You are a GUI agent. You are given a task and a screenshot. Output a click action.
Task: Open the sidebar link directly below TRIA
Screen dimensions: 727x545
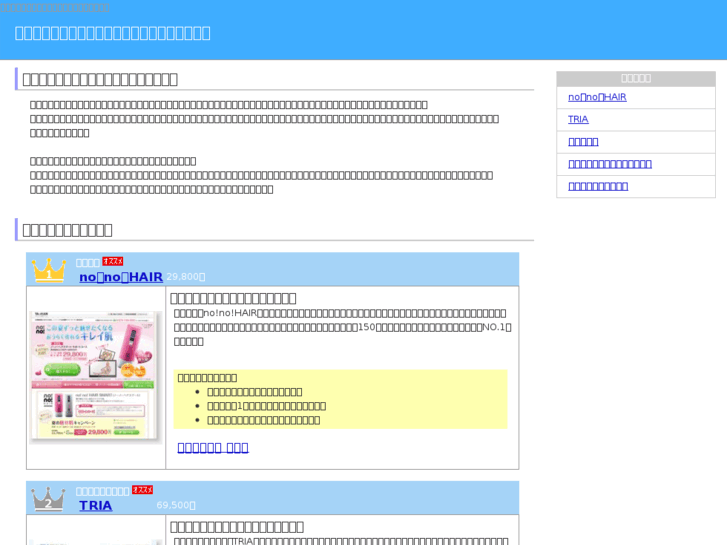point(583,141)
